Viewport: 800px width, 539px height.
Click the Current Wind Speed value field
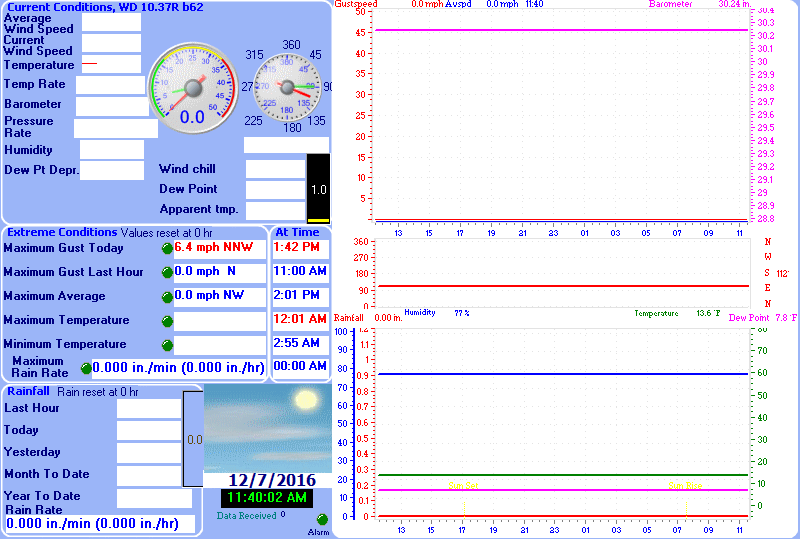pyautogui.click(x=111, y=43)
